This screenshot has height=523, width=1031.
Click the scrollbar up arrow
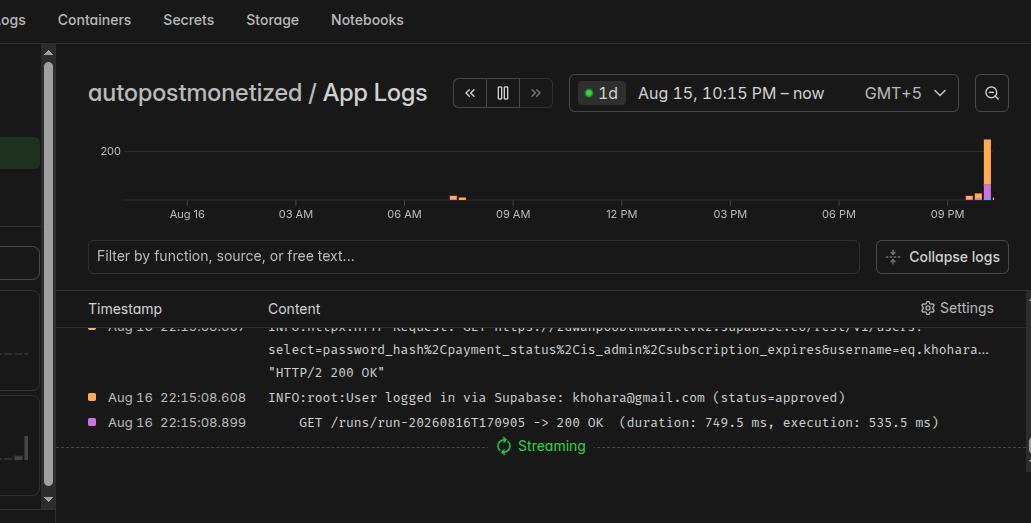[x=48, y=53]
